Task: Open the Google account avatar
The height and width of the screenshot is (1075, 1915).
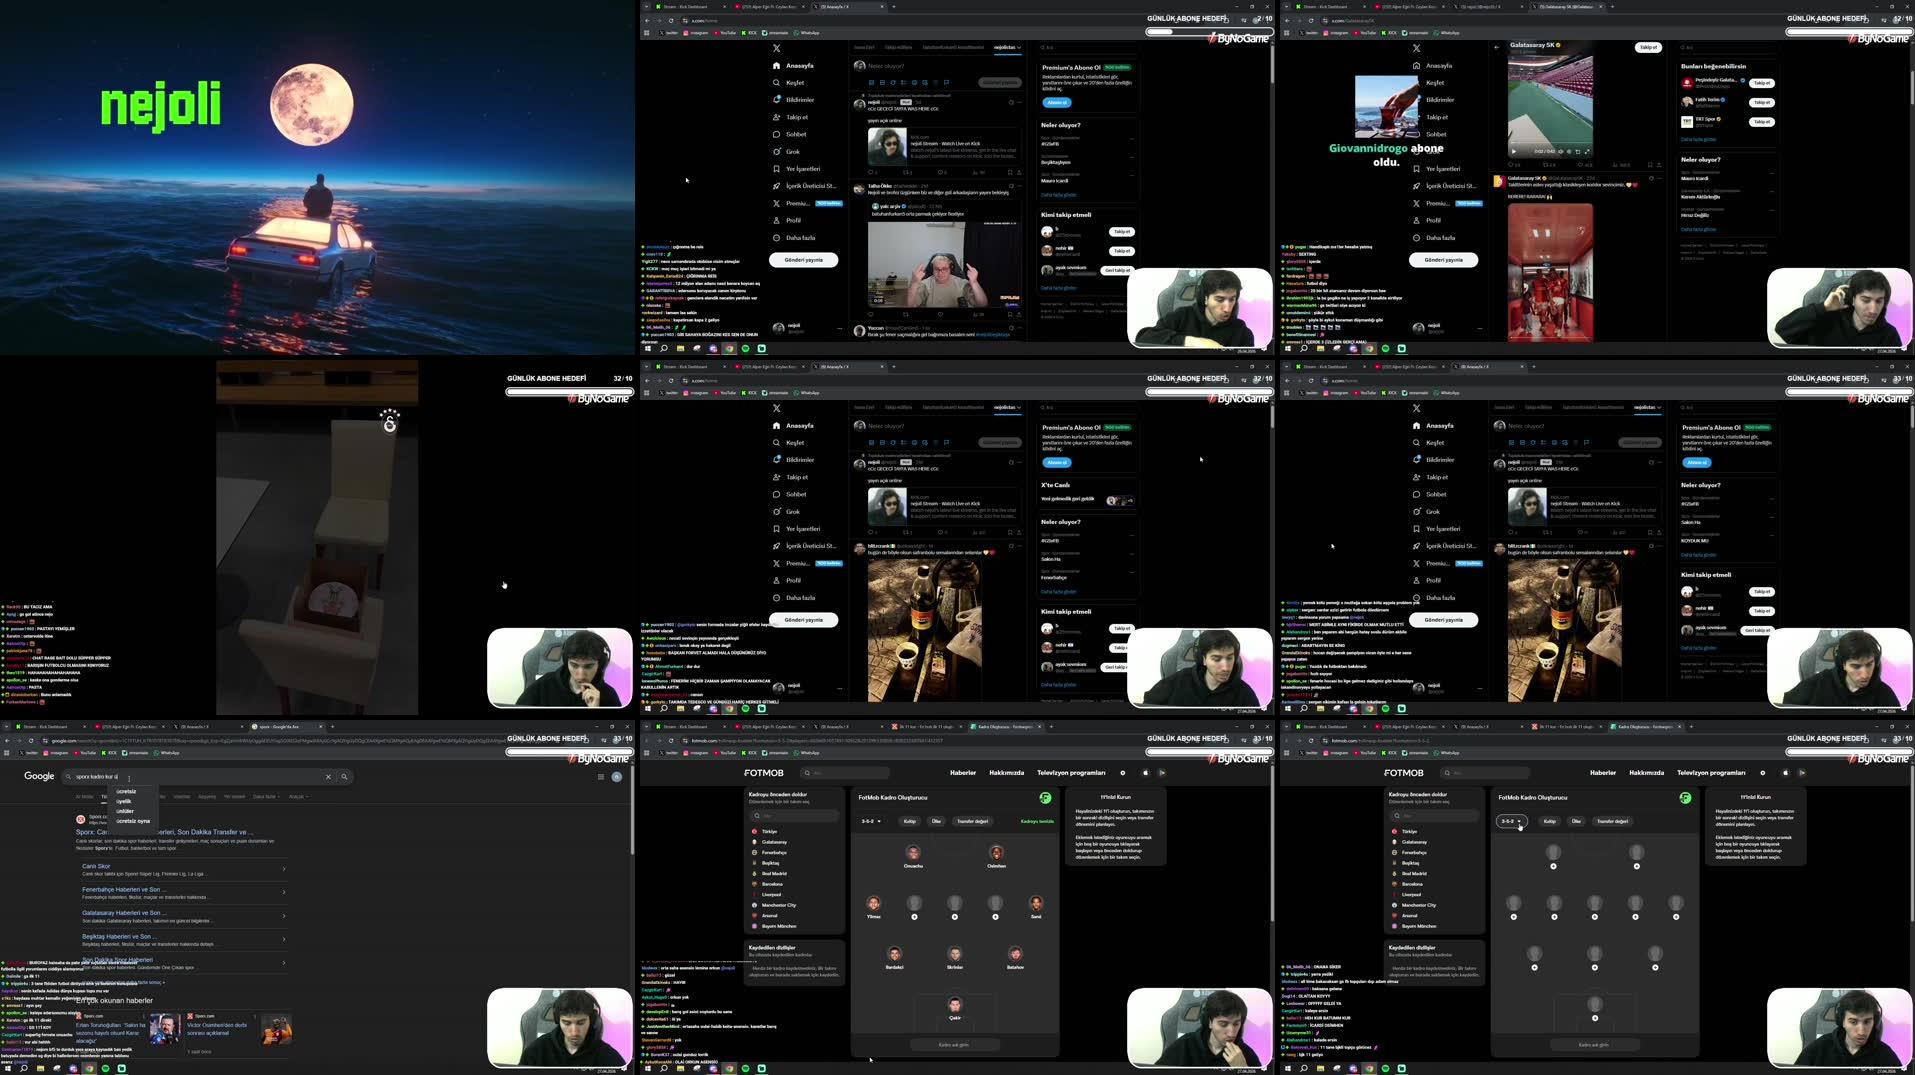Action: [617, 777]
